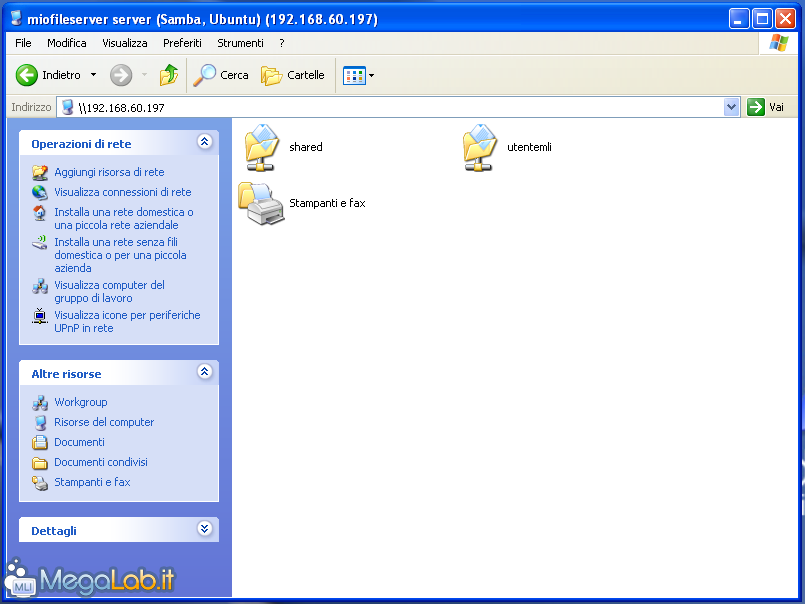Click the green forward arrow button

click(x=121, y=75)
